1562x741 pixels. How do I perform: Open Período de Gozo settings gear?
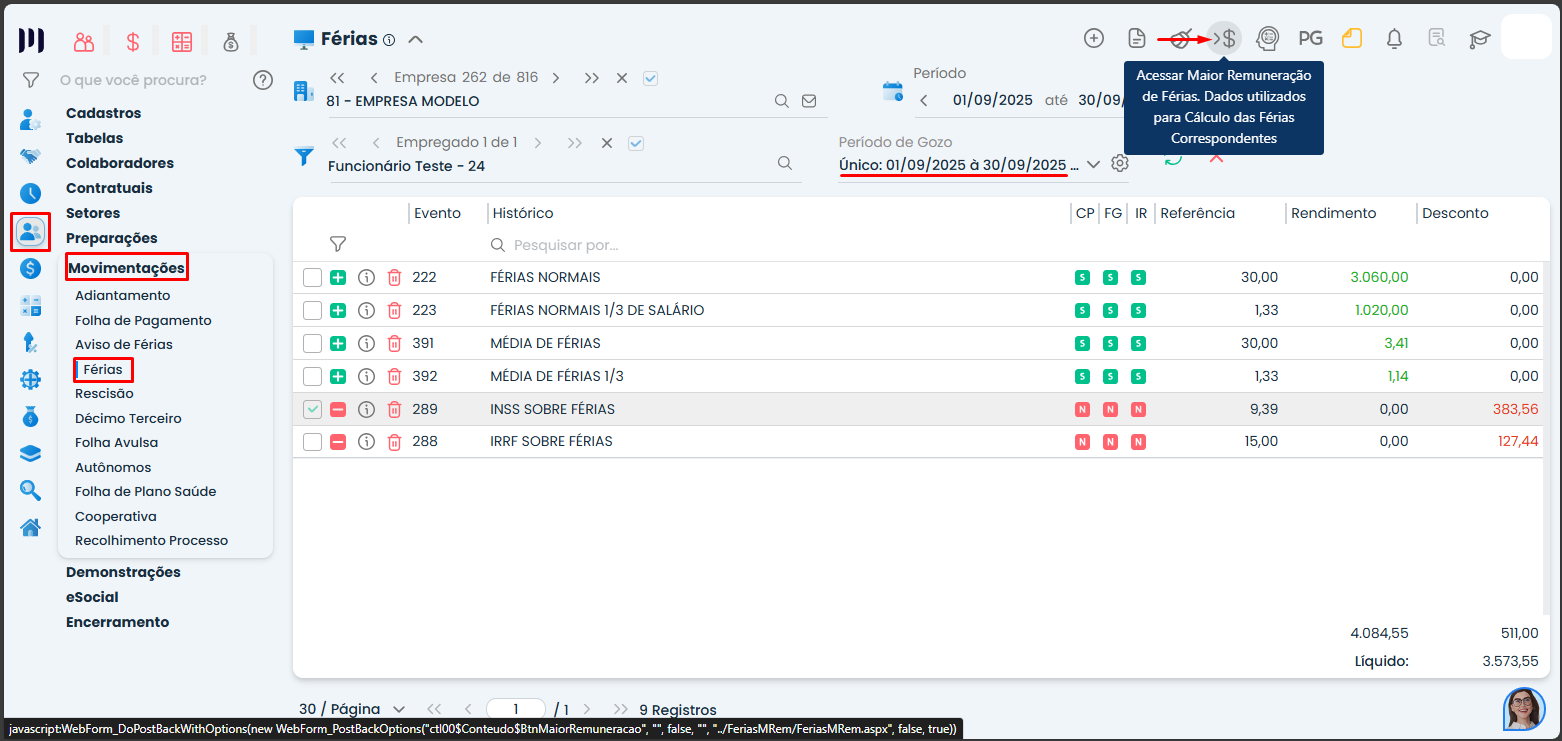coord(1120,163)
